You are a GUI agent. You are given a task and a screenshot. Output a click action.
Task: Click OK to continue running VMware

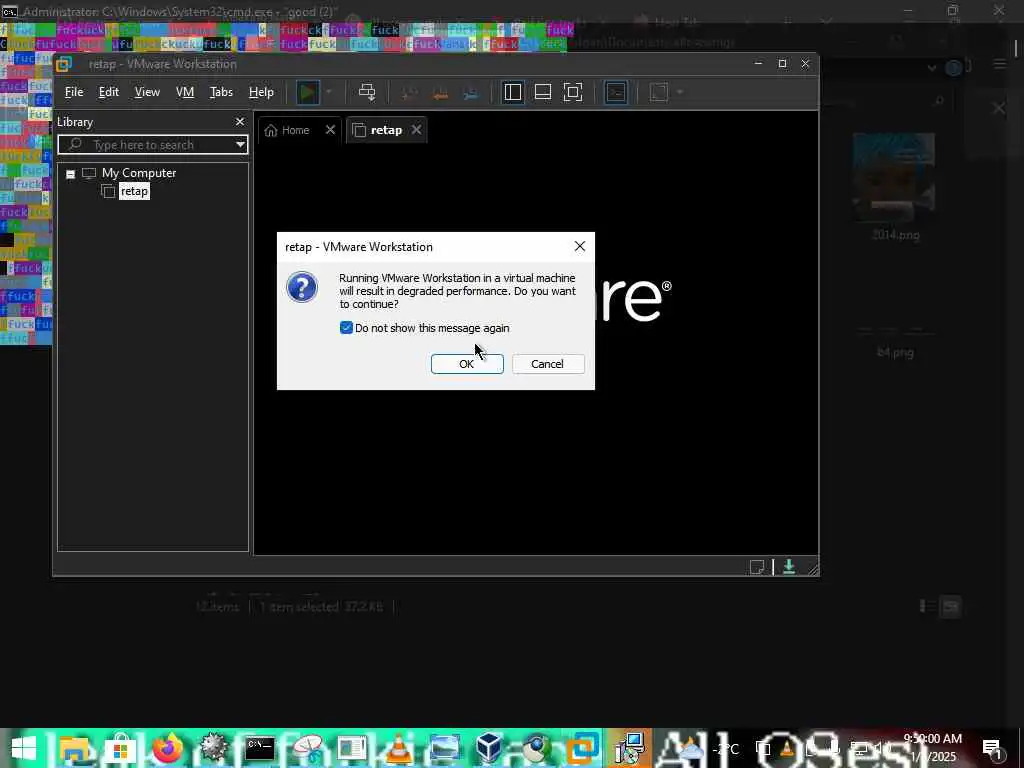coord(467,364)
